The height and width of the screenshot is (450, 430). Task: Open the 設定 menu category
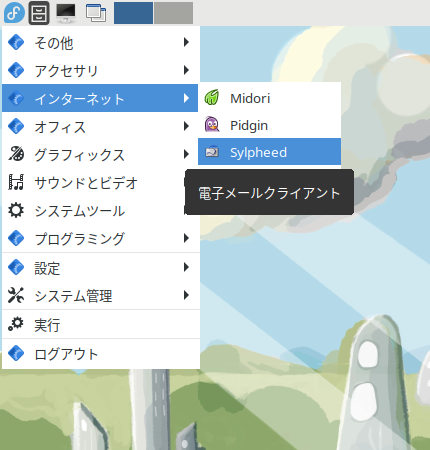tap(100, 267)
